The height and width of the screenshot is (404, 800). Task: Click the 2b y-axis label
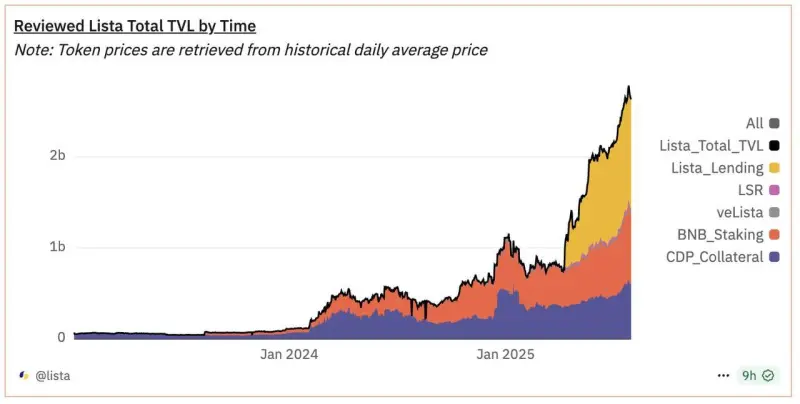click(56, 156)
